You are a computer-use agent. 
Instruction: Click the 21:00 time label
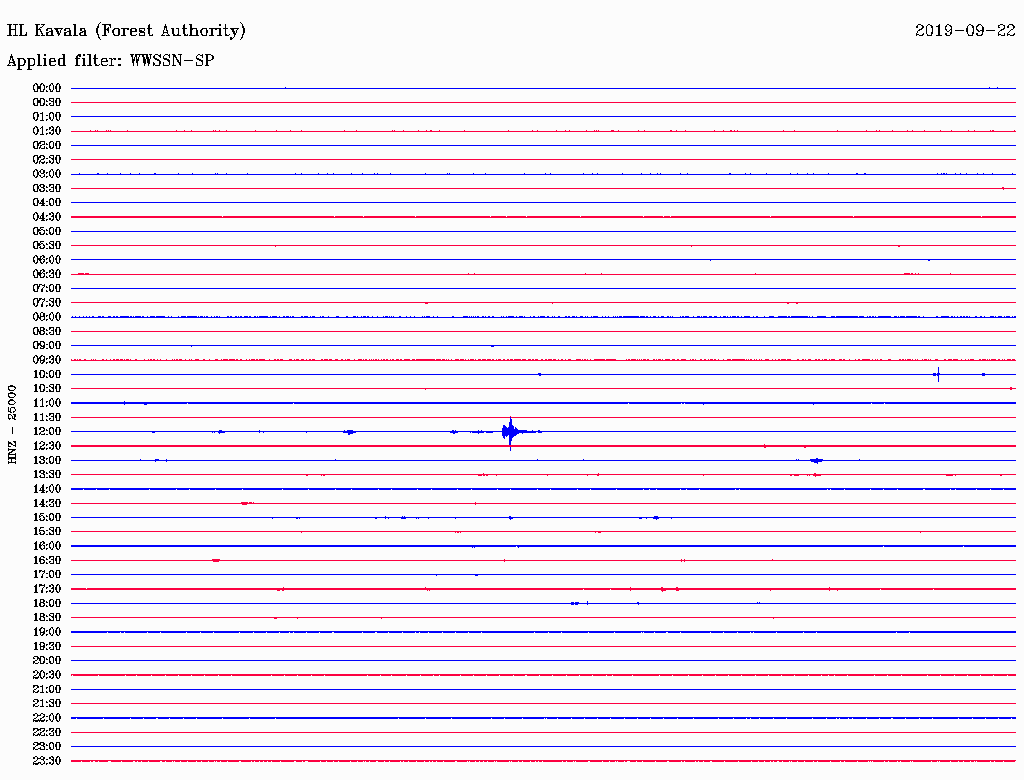tap(47, 689)
